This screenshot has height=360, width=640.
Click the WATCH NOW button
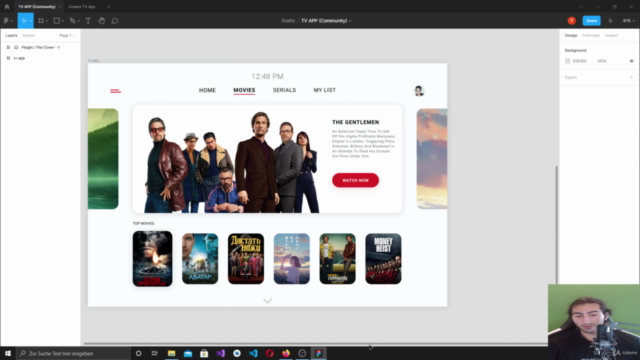click(x=355, y=180)
